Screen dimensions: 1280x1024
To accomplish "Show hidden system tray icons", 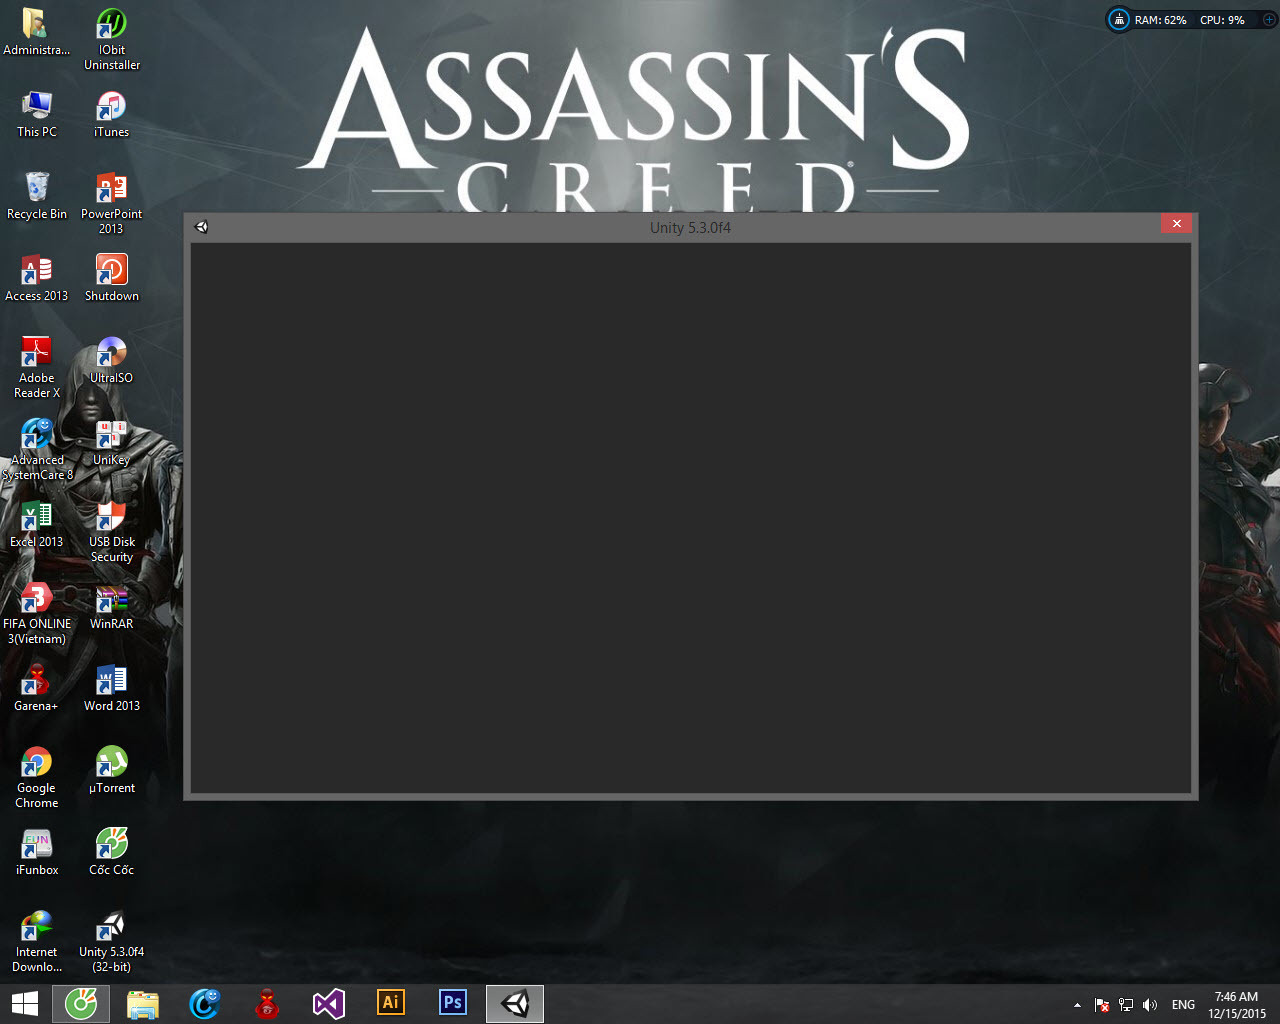I will tap(1077, 1005).
